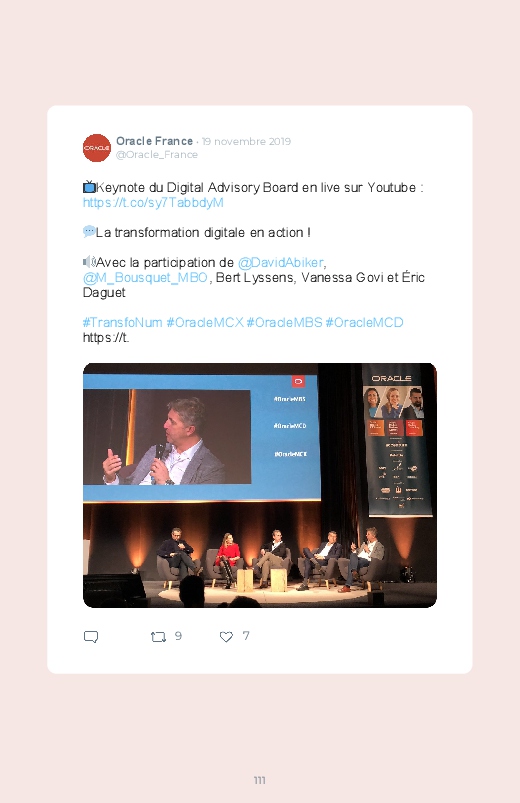520x803 pixels.
Task: Select the #OracleMCX hashtag
Action: pos(205,323)
